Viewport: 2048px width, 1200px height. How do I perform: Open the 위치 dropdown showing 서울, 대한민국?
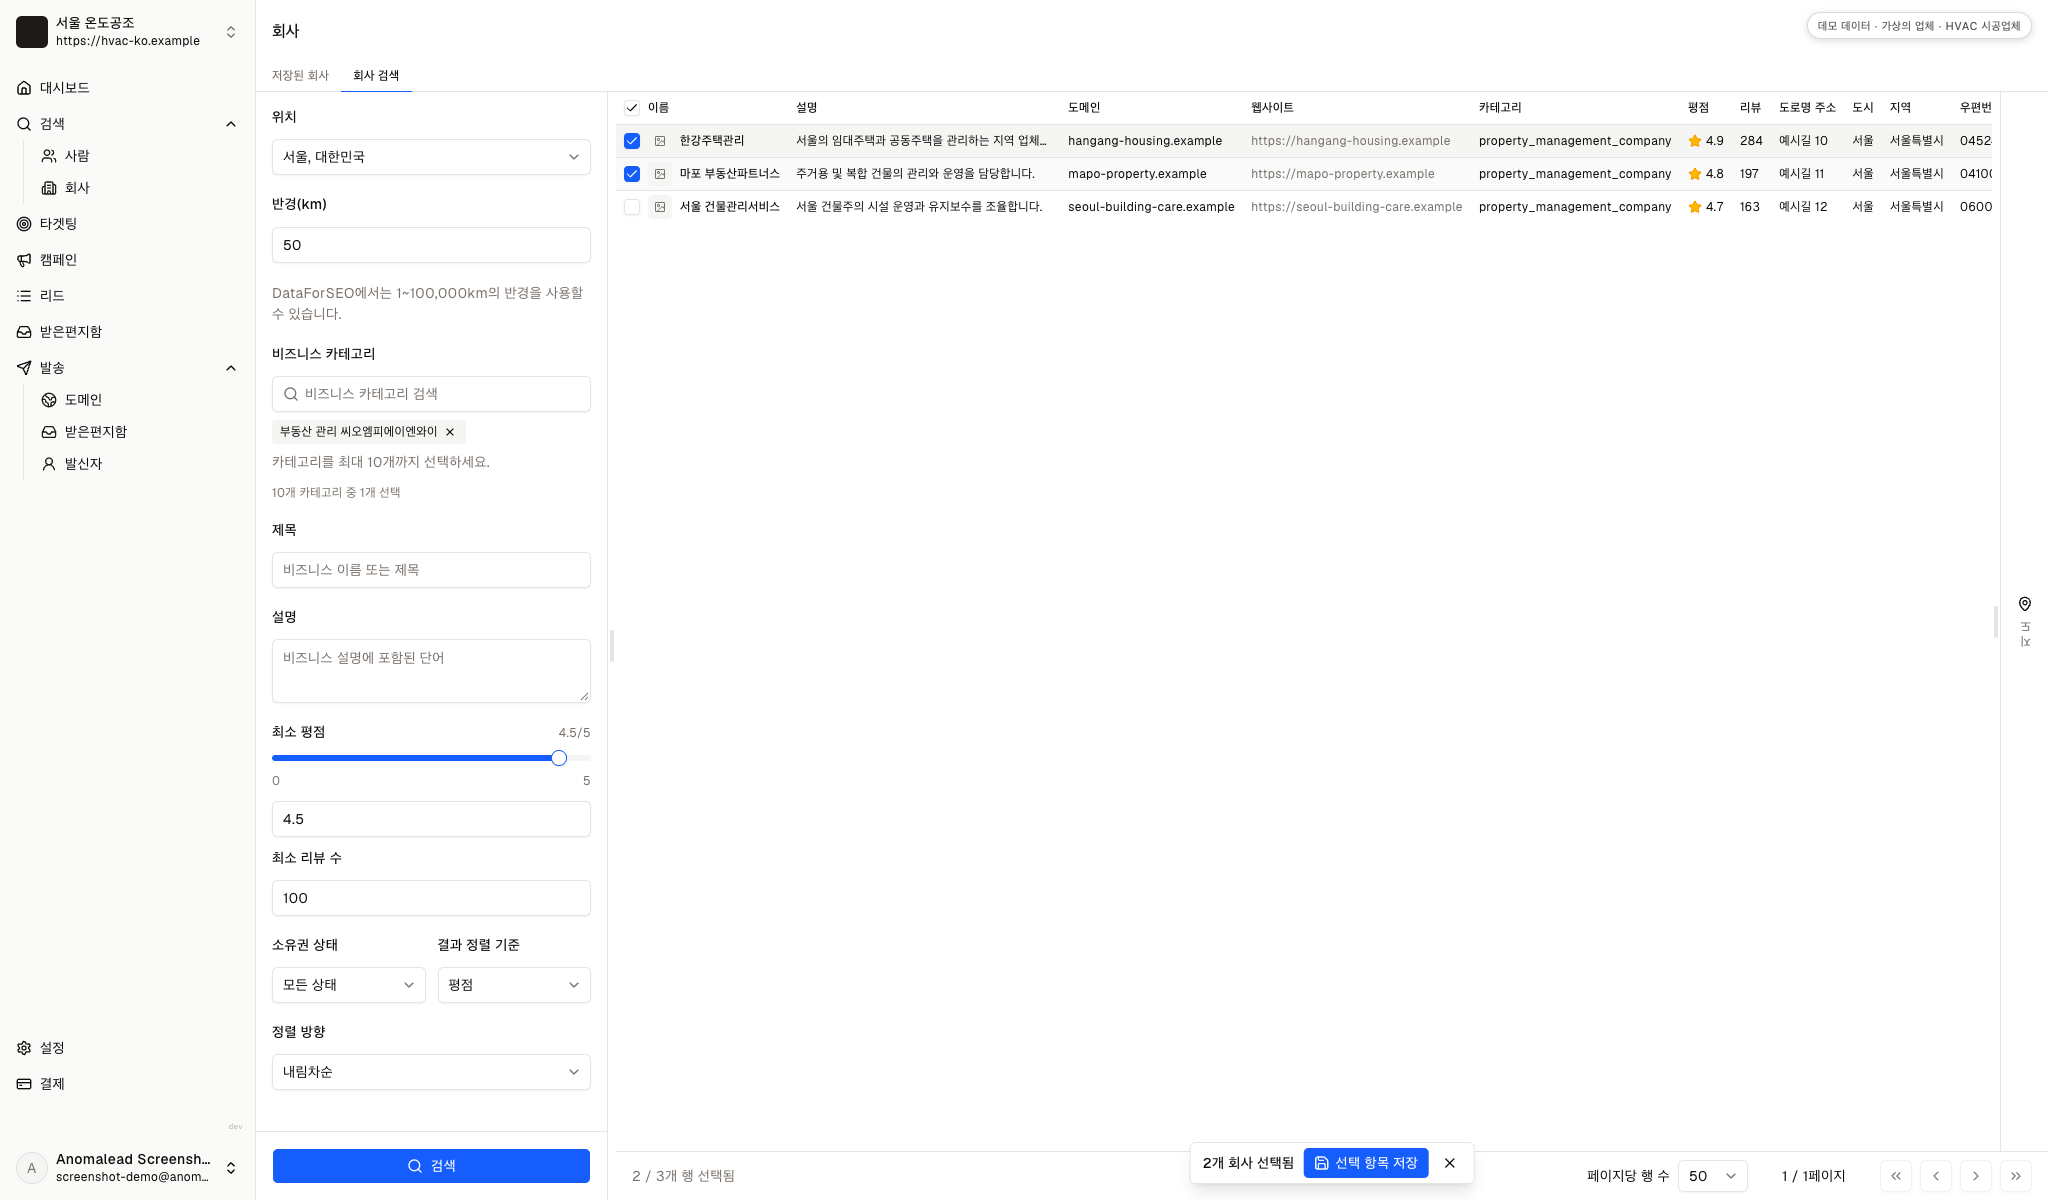click(x=431, y=157)
